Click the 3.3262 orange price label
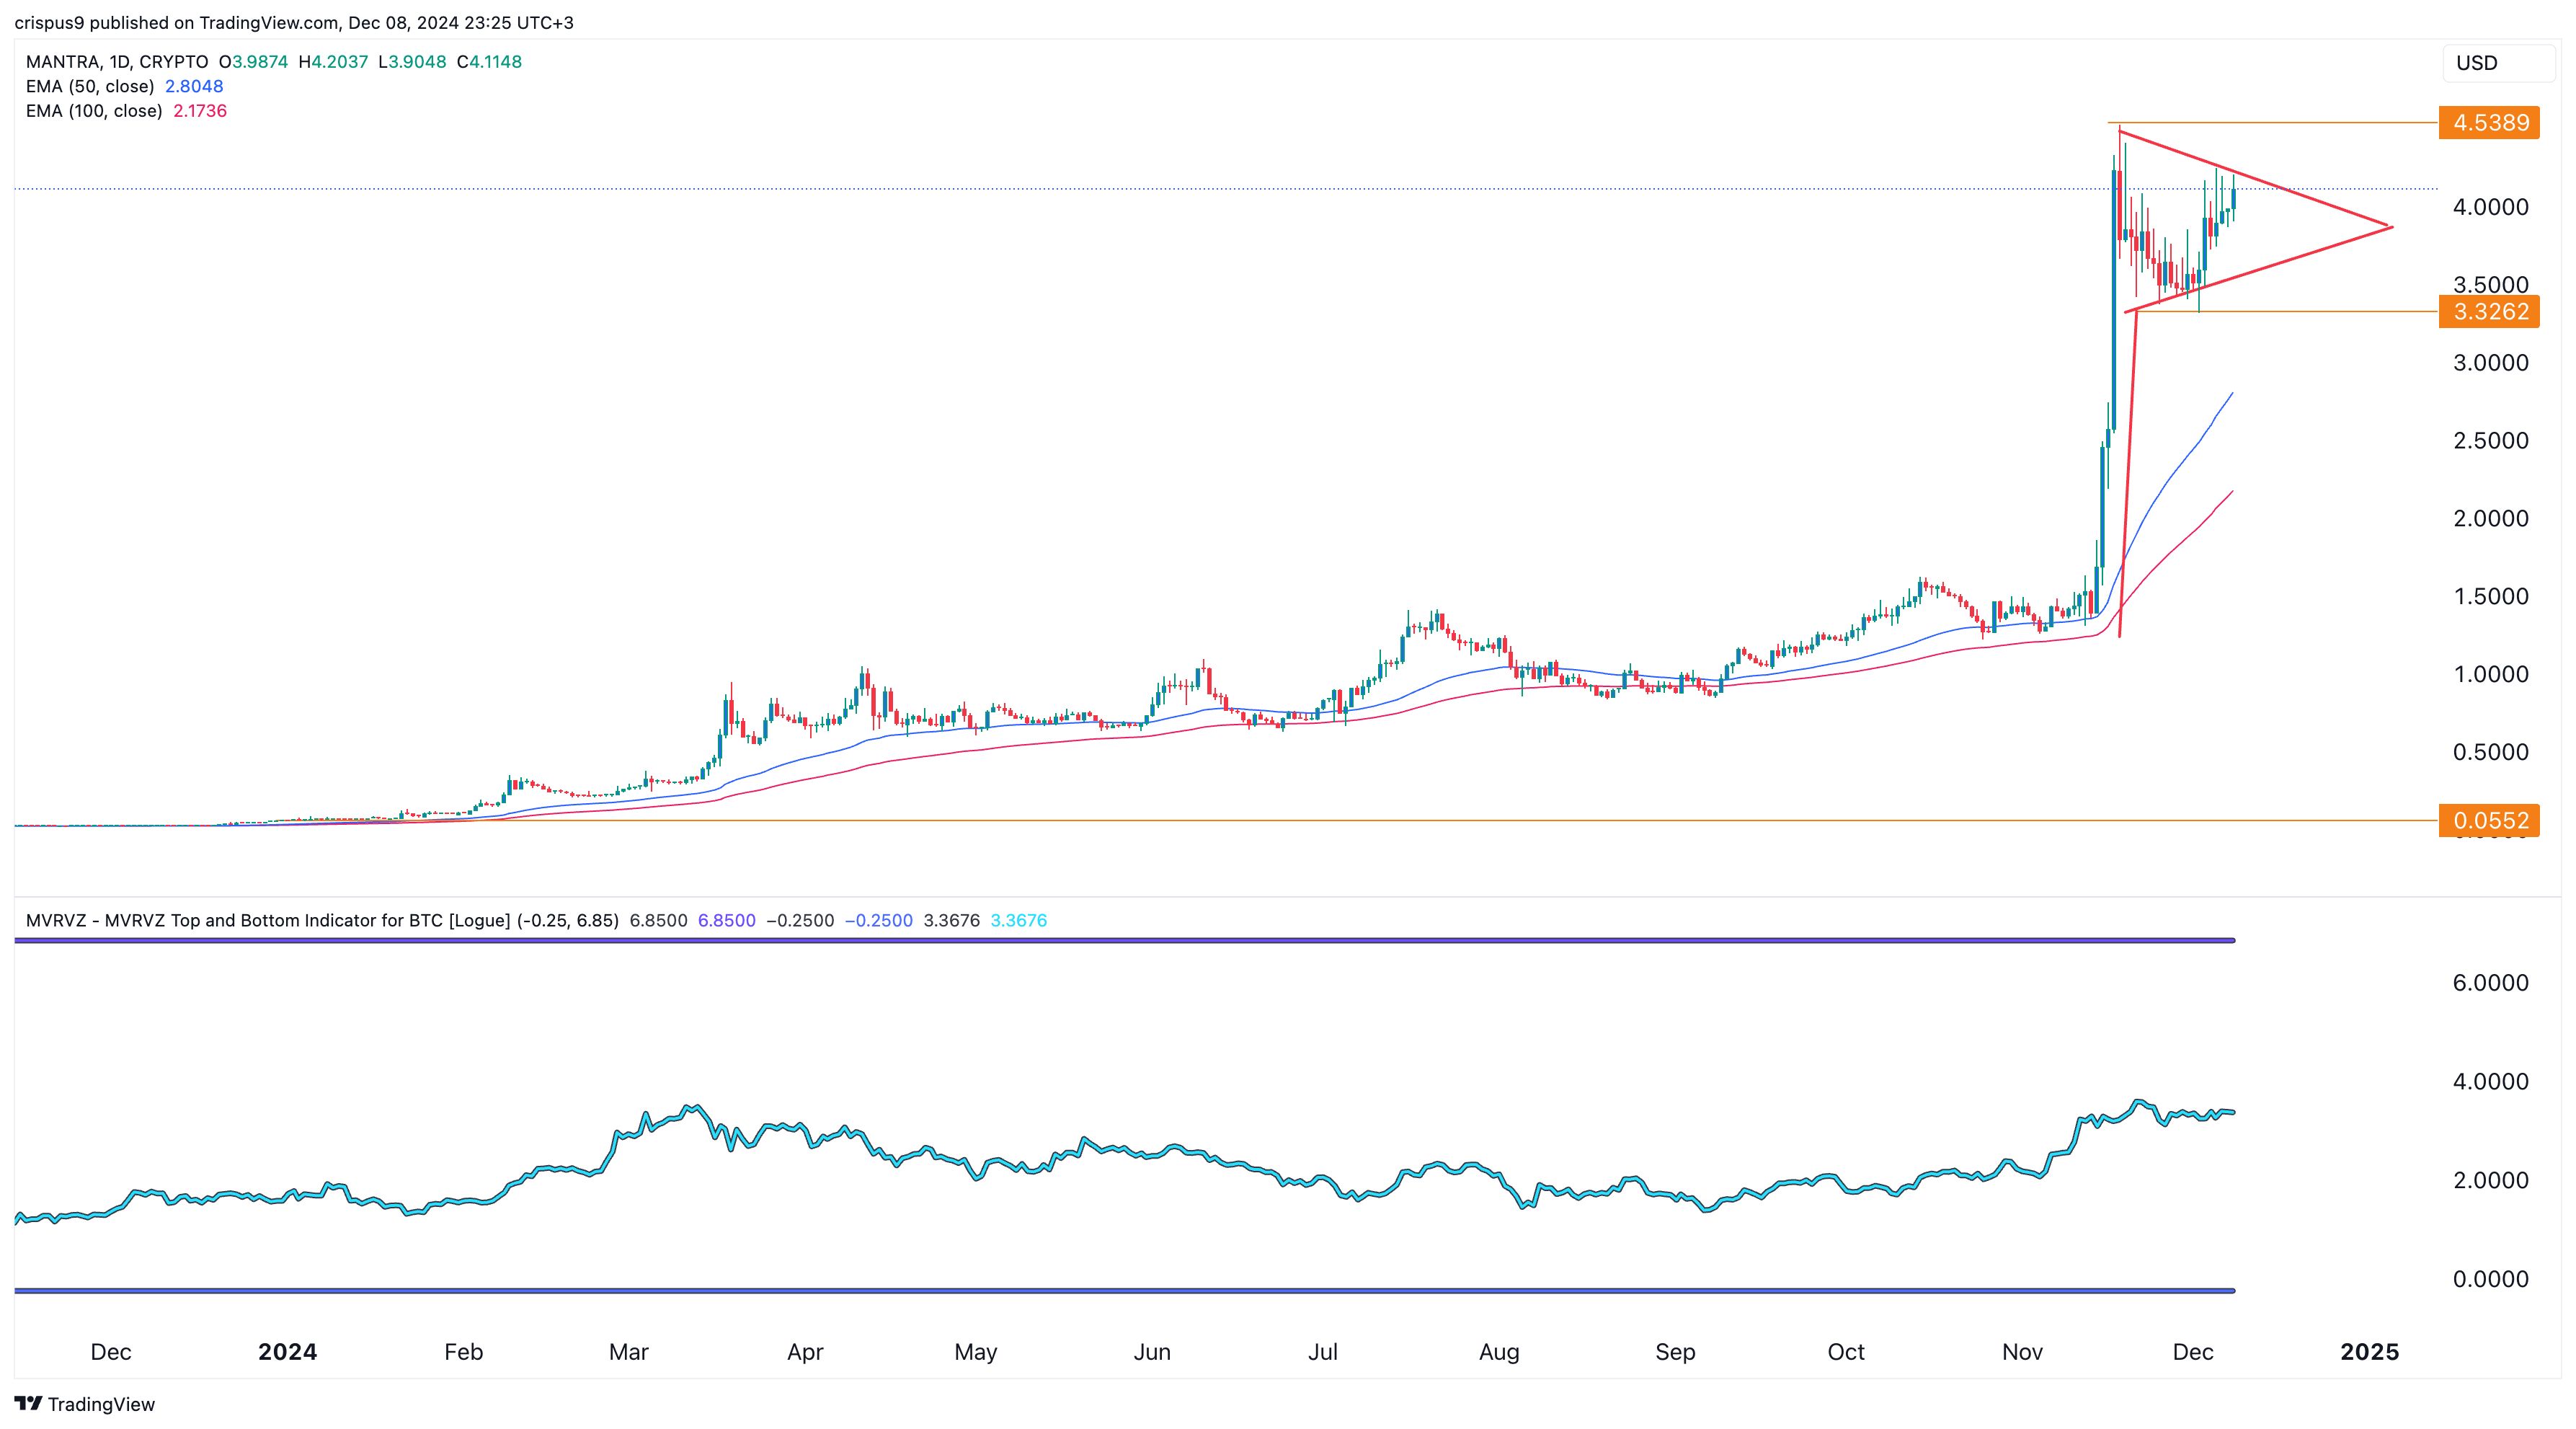This screenshot has height=1429, width=2576. tap(2490, 312)
